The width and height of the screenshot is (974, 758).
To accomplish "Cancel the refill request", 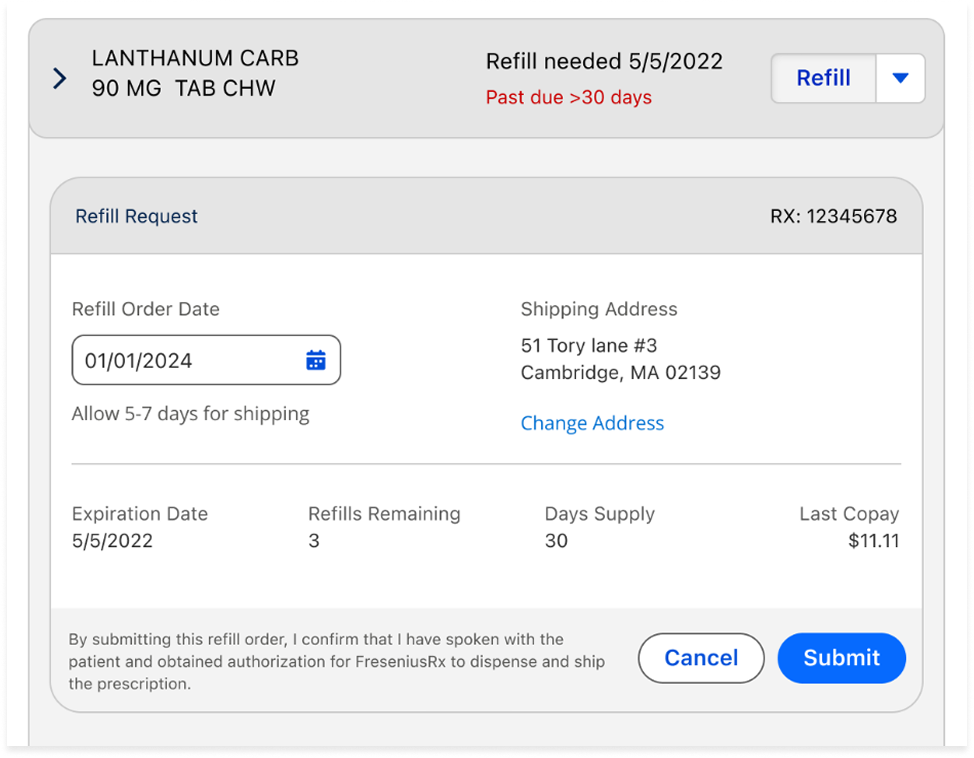I will tap(701, 658).
